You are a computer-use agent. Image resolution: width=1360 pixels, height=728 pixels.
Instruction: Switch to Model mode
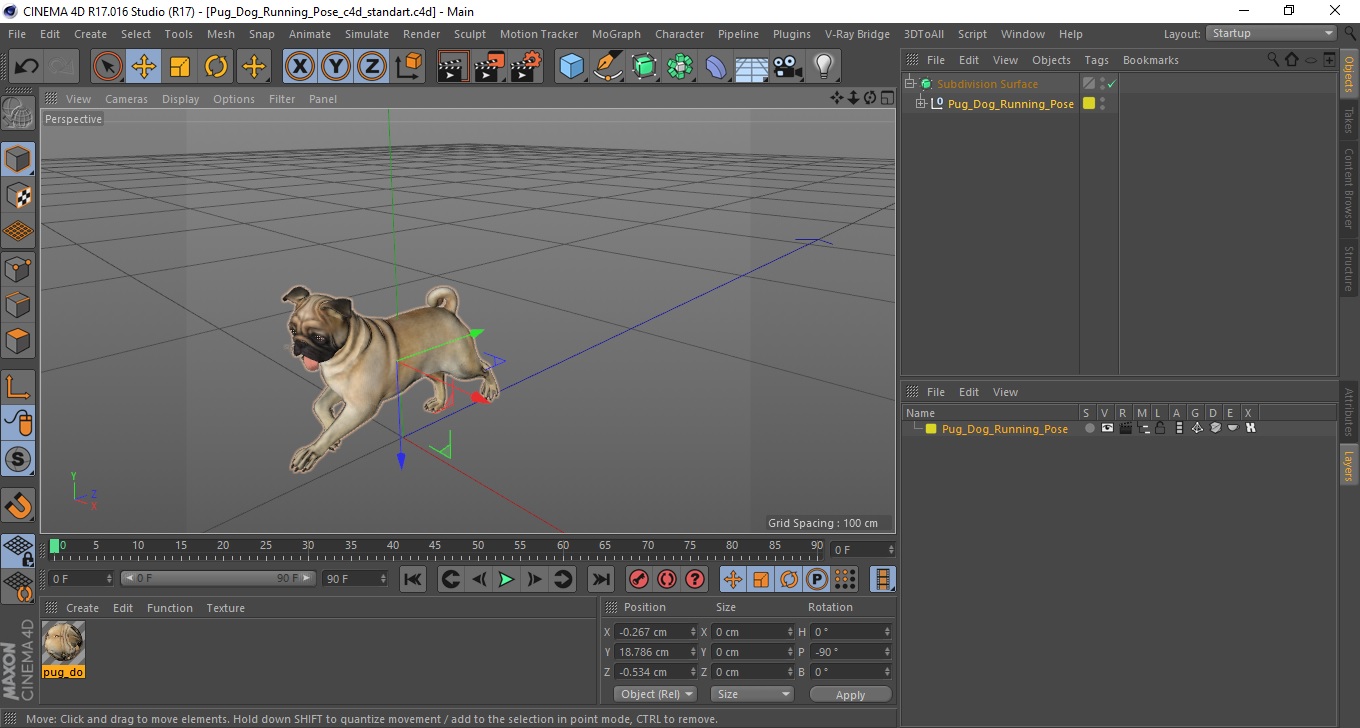[18, 159]
